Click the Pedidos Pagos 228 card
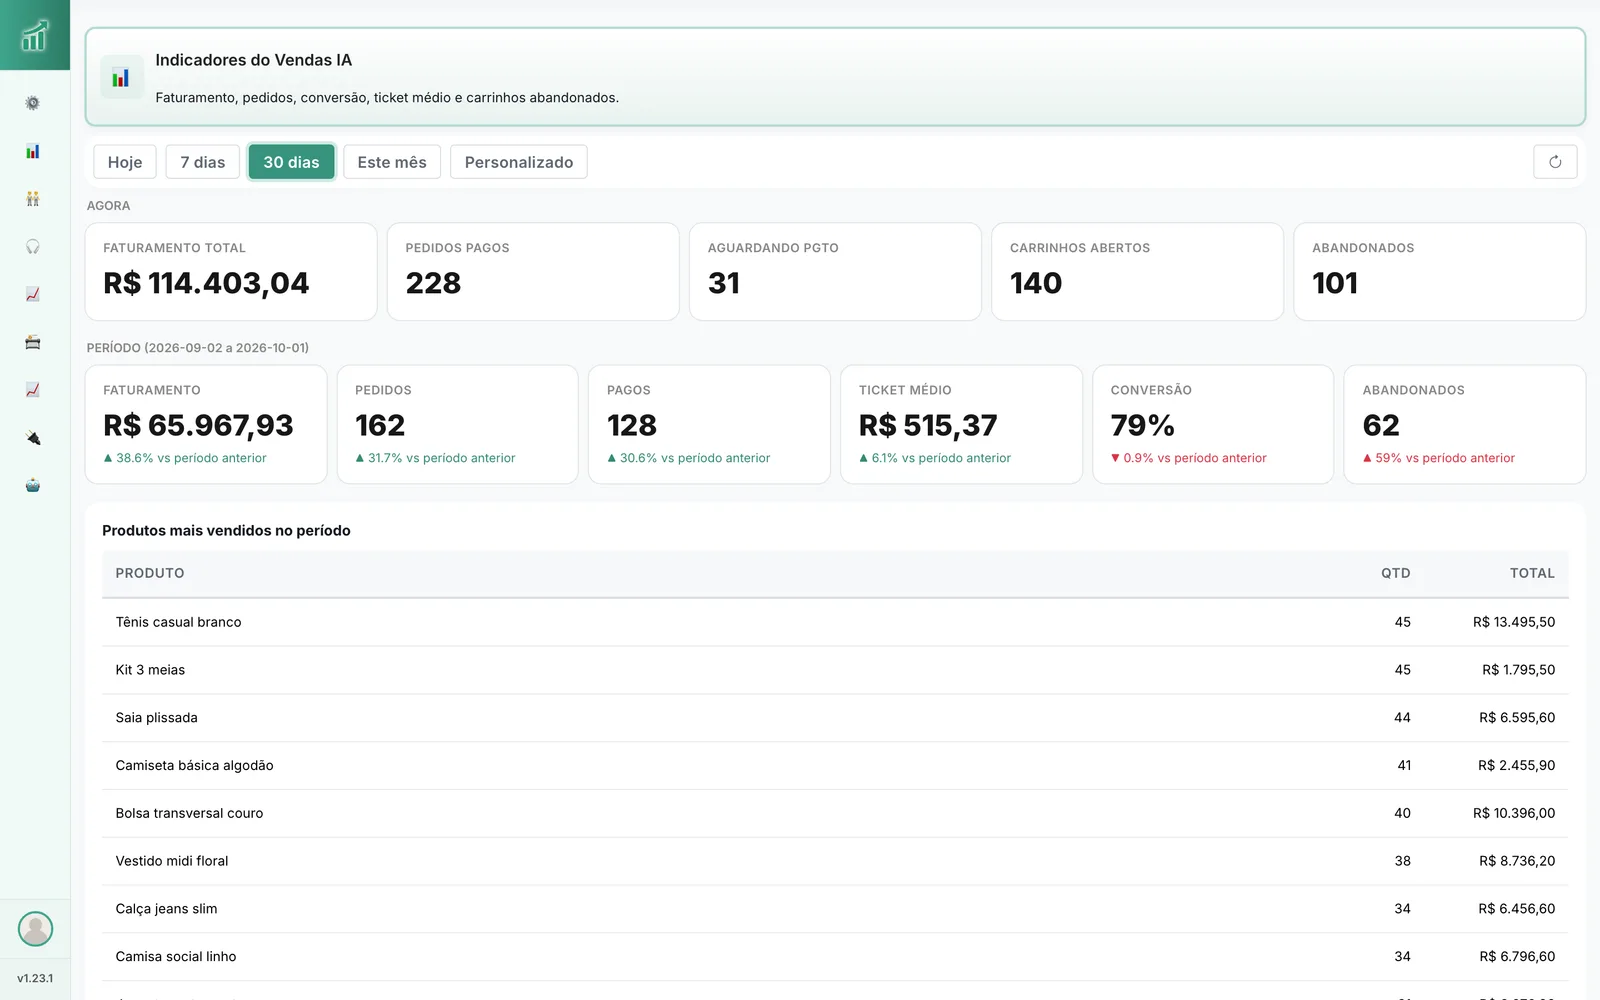This screenshot has height=1000, width=1600. coord(533,272)
